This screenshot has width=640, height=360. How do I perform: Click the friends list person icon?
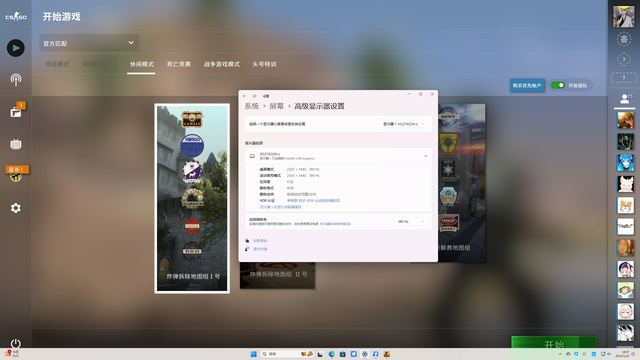624,98
